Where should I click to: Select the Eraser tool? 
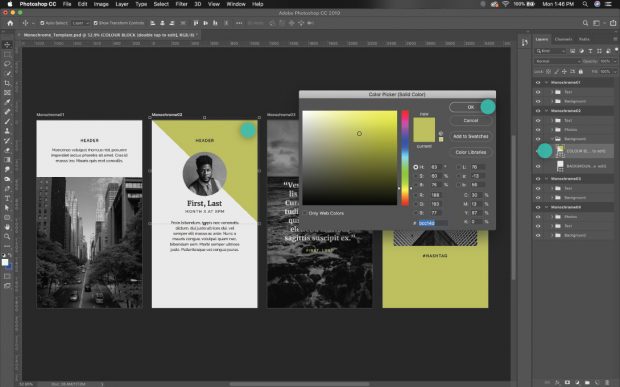[x=7, y=150]
